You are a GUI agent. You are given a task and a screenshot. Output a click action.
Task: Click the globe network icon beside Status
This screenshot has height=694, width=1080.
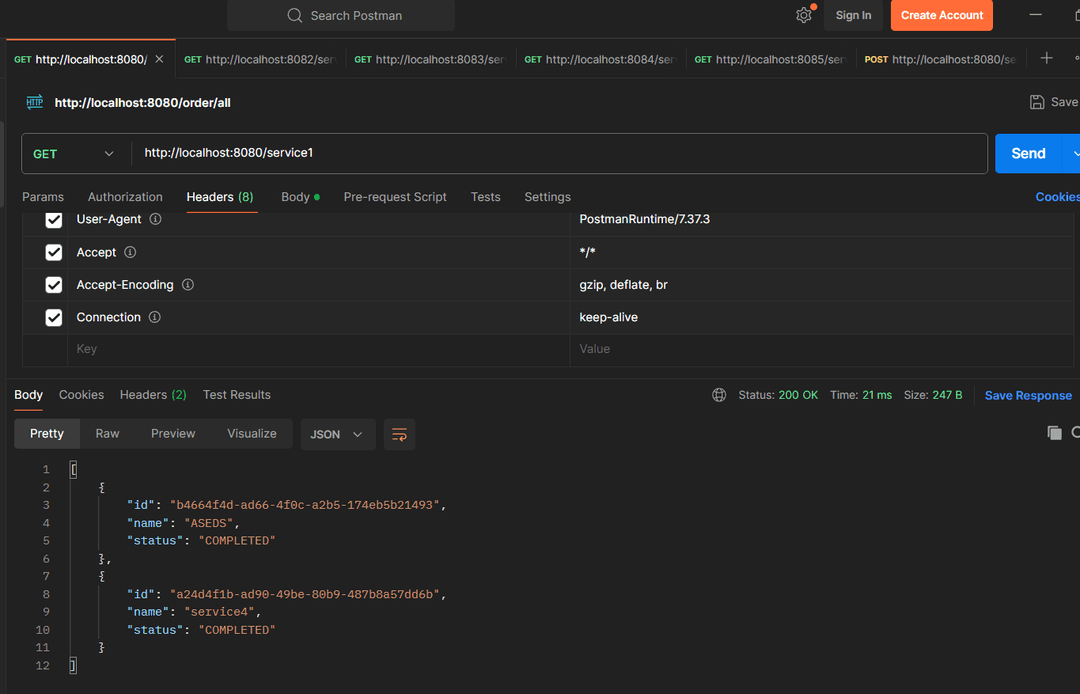point(719,395)
